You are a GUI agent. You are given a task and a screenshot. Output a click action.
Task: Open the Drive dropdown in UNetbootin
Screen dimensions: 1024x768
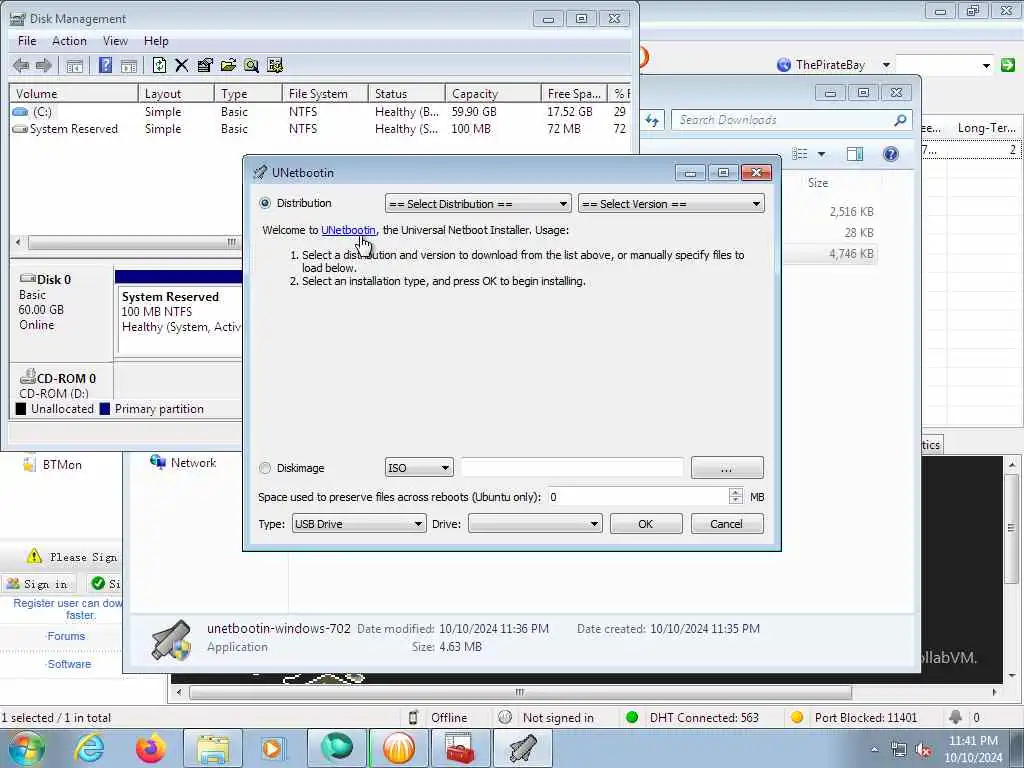535,524
